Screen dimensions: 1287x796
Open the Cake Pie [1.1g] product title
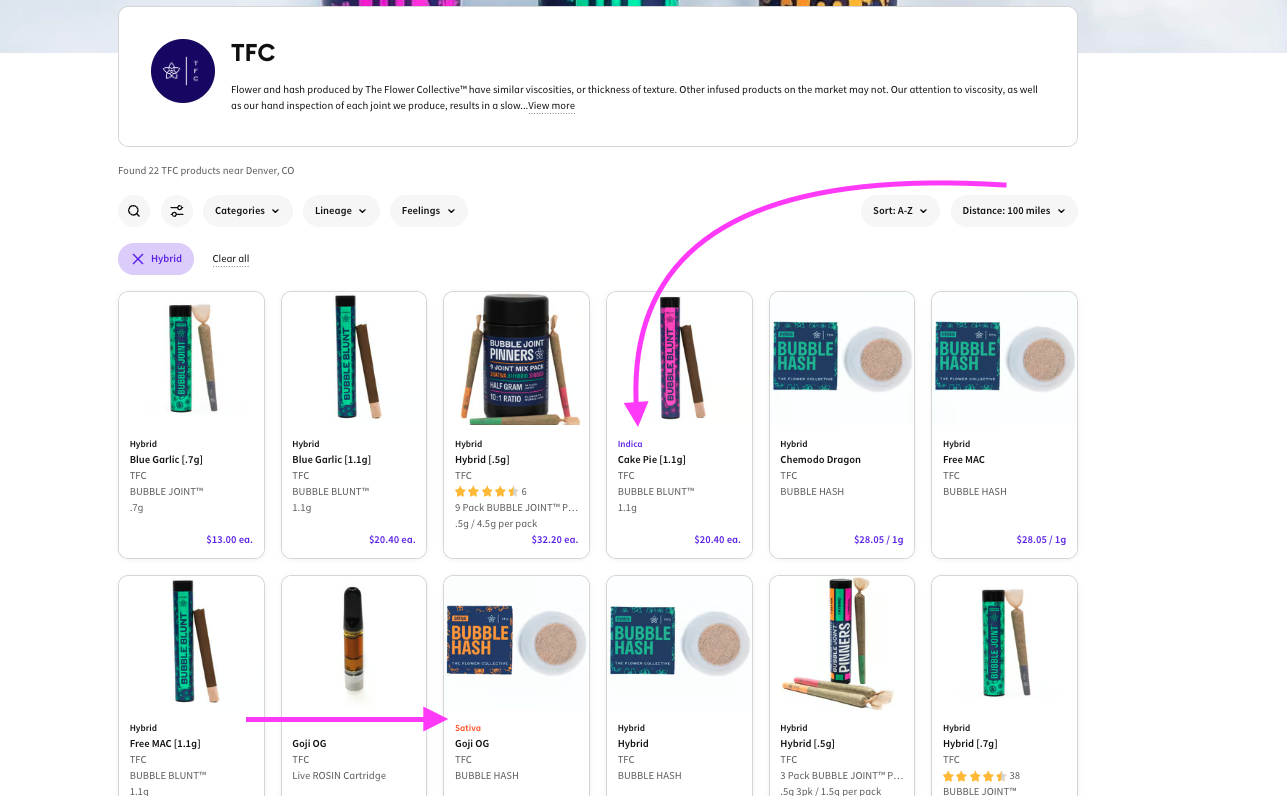tap(651, 460)
